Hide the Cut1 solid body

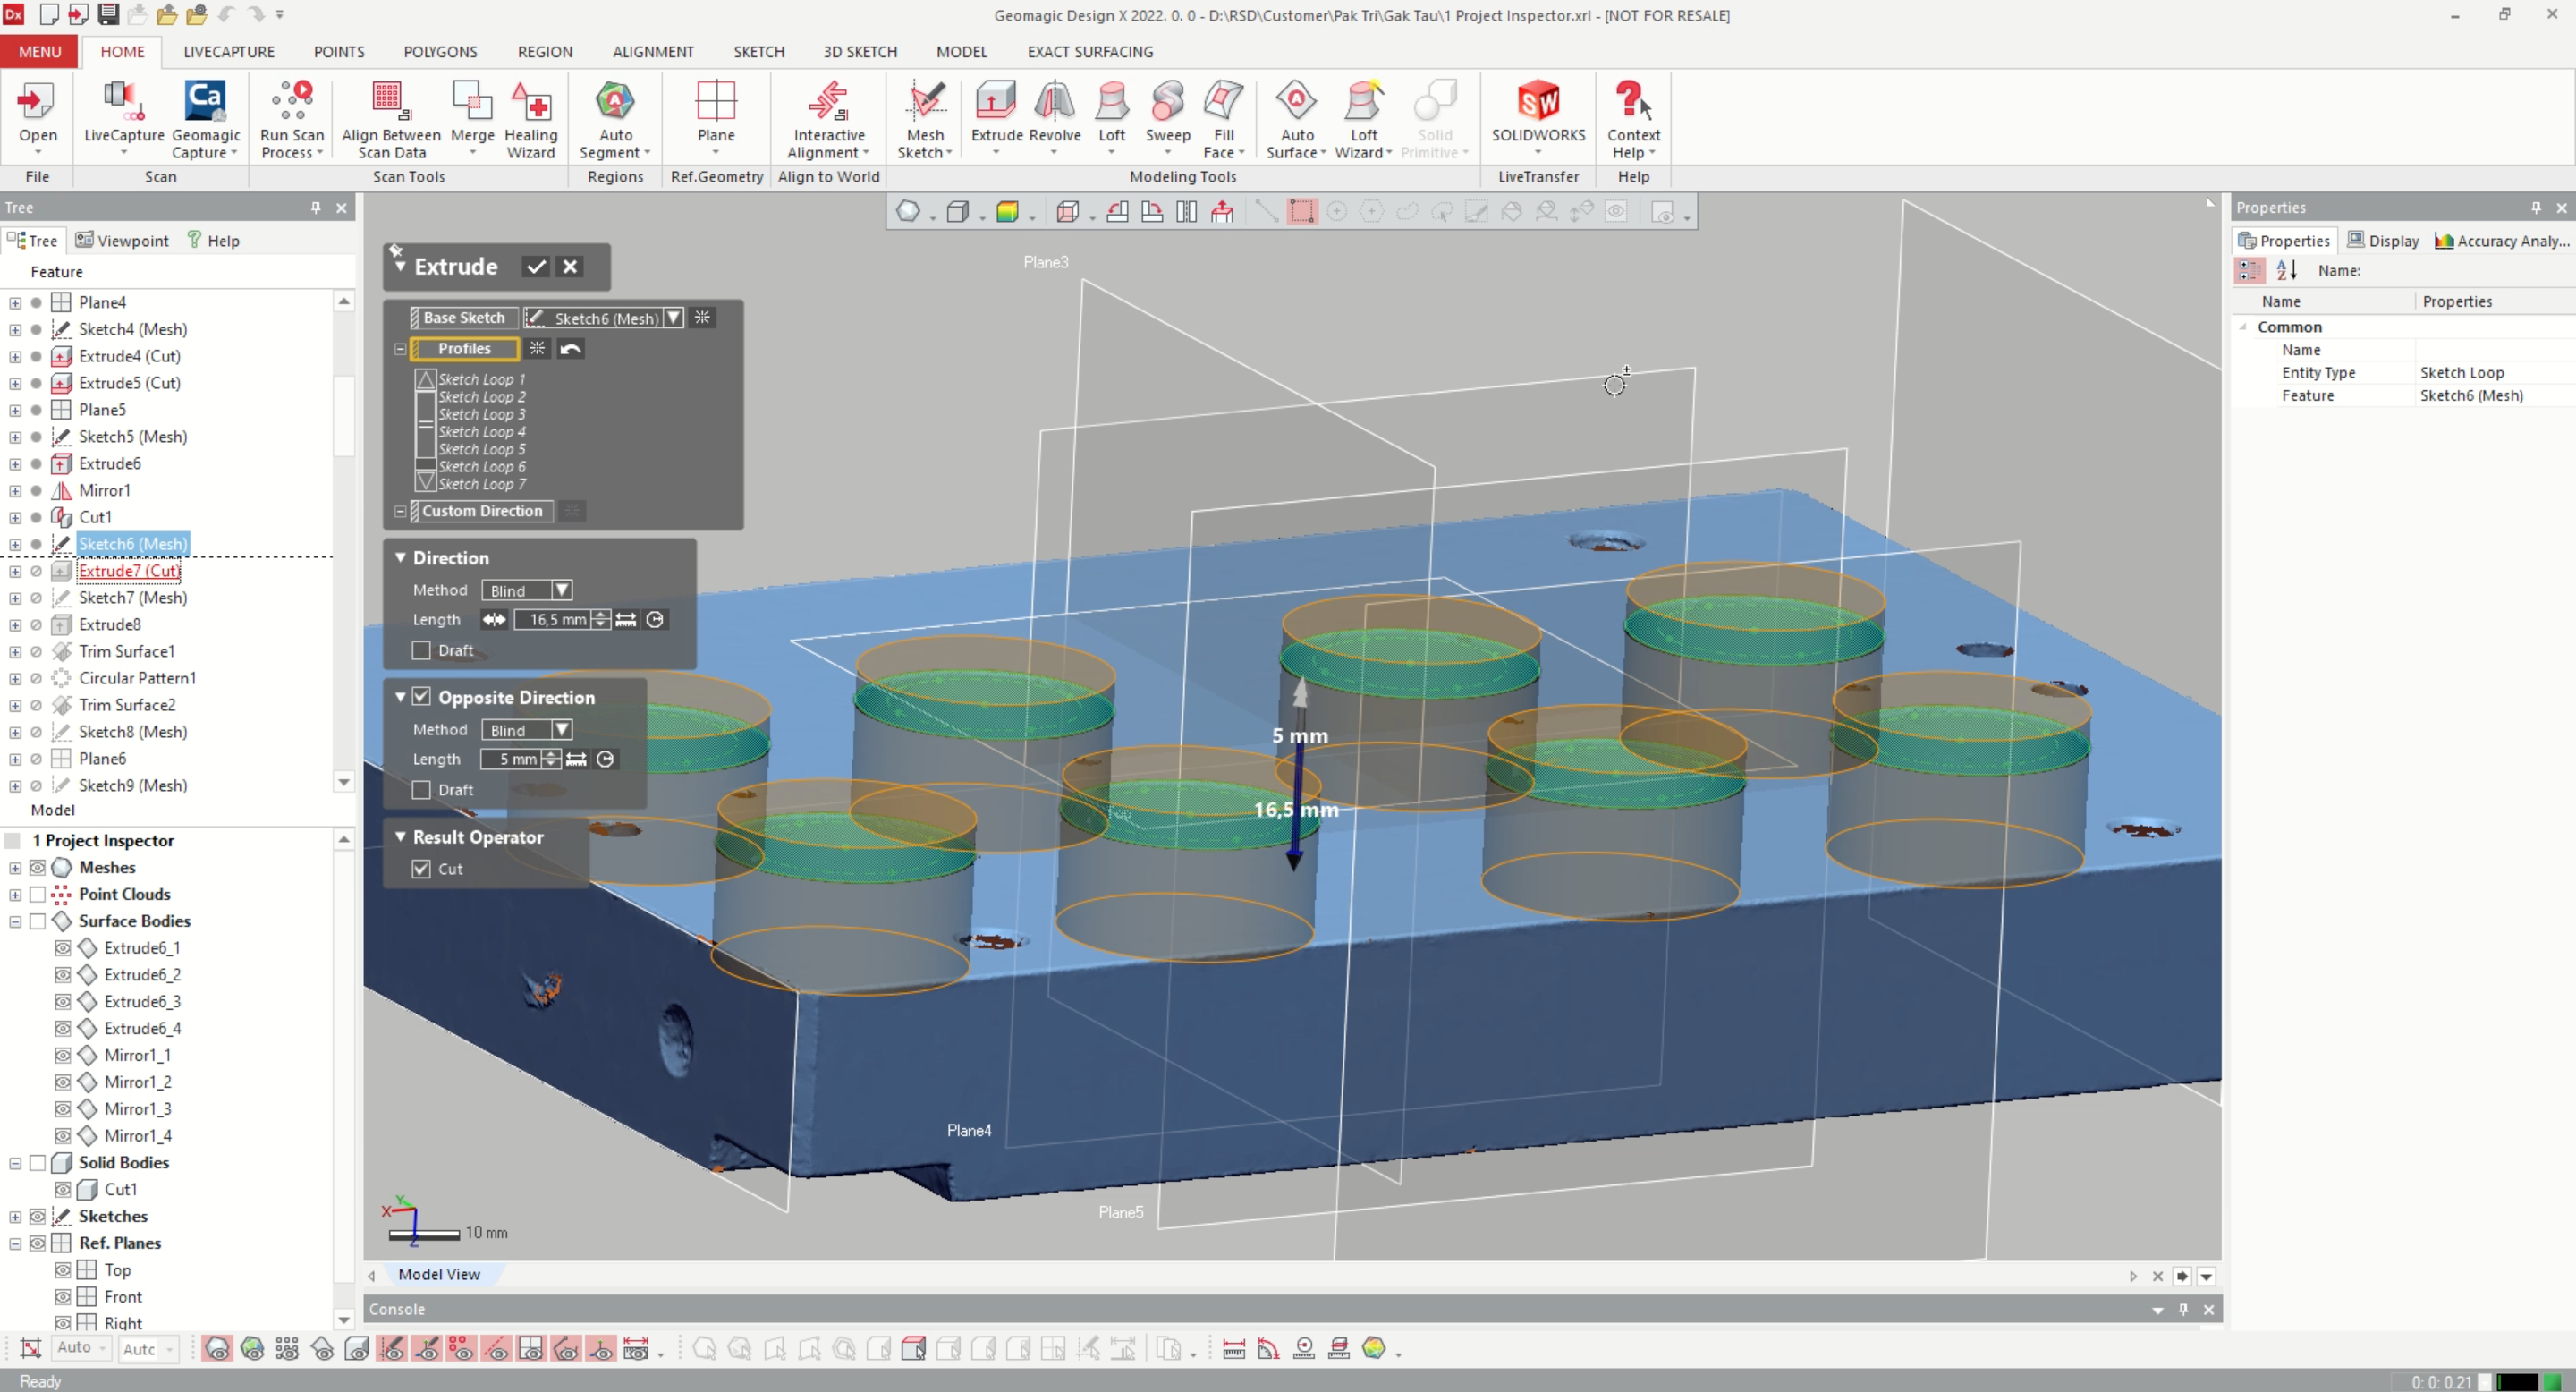[x=62, y=1190]
